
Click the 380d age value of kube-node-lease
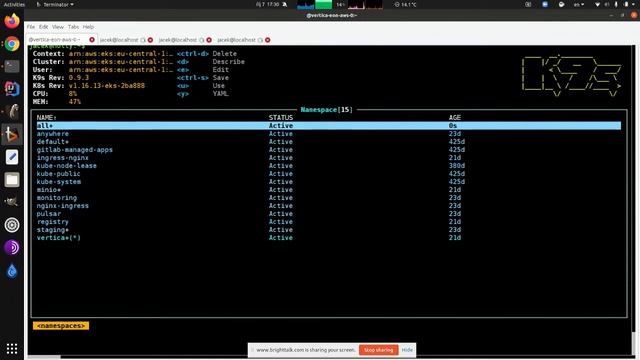(456, 166)
